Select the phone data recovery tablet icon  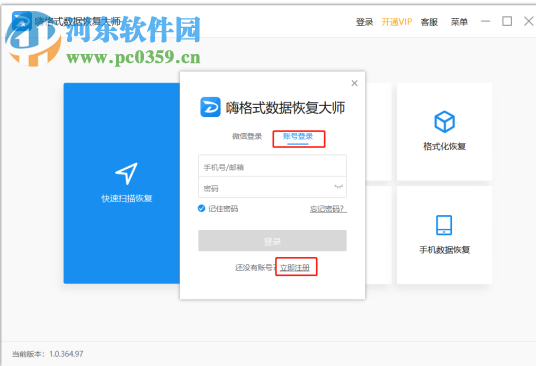444,225
